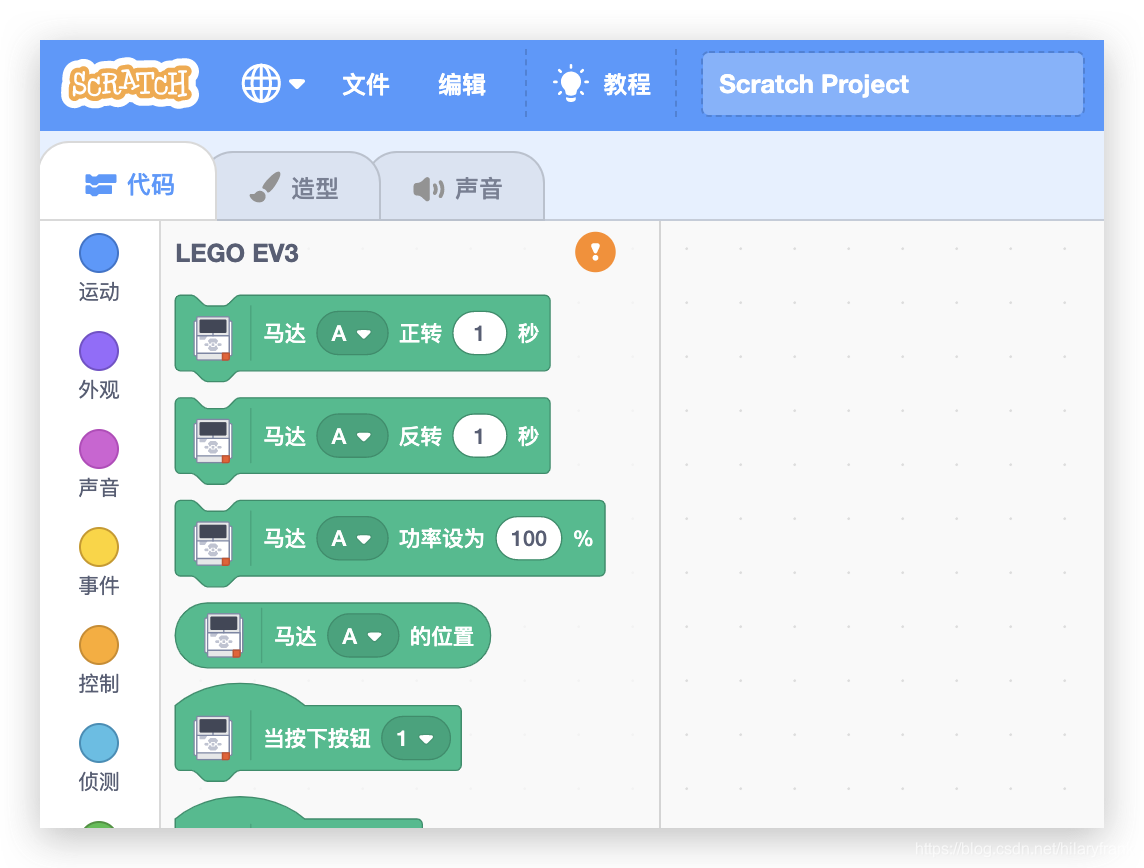
Task: Click the 控制 category label
Action: coord(98,683)
